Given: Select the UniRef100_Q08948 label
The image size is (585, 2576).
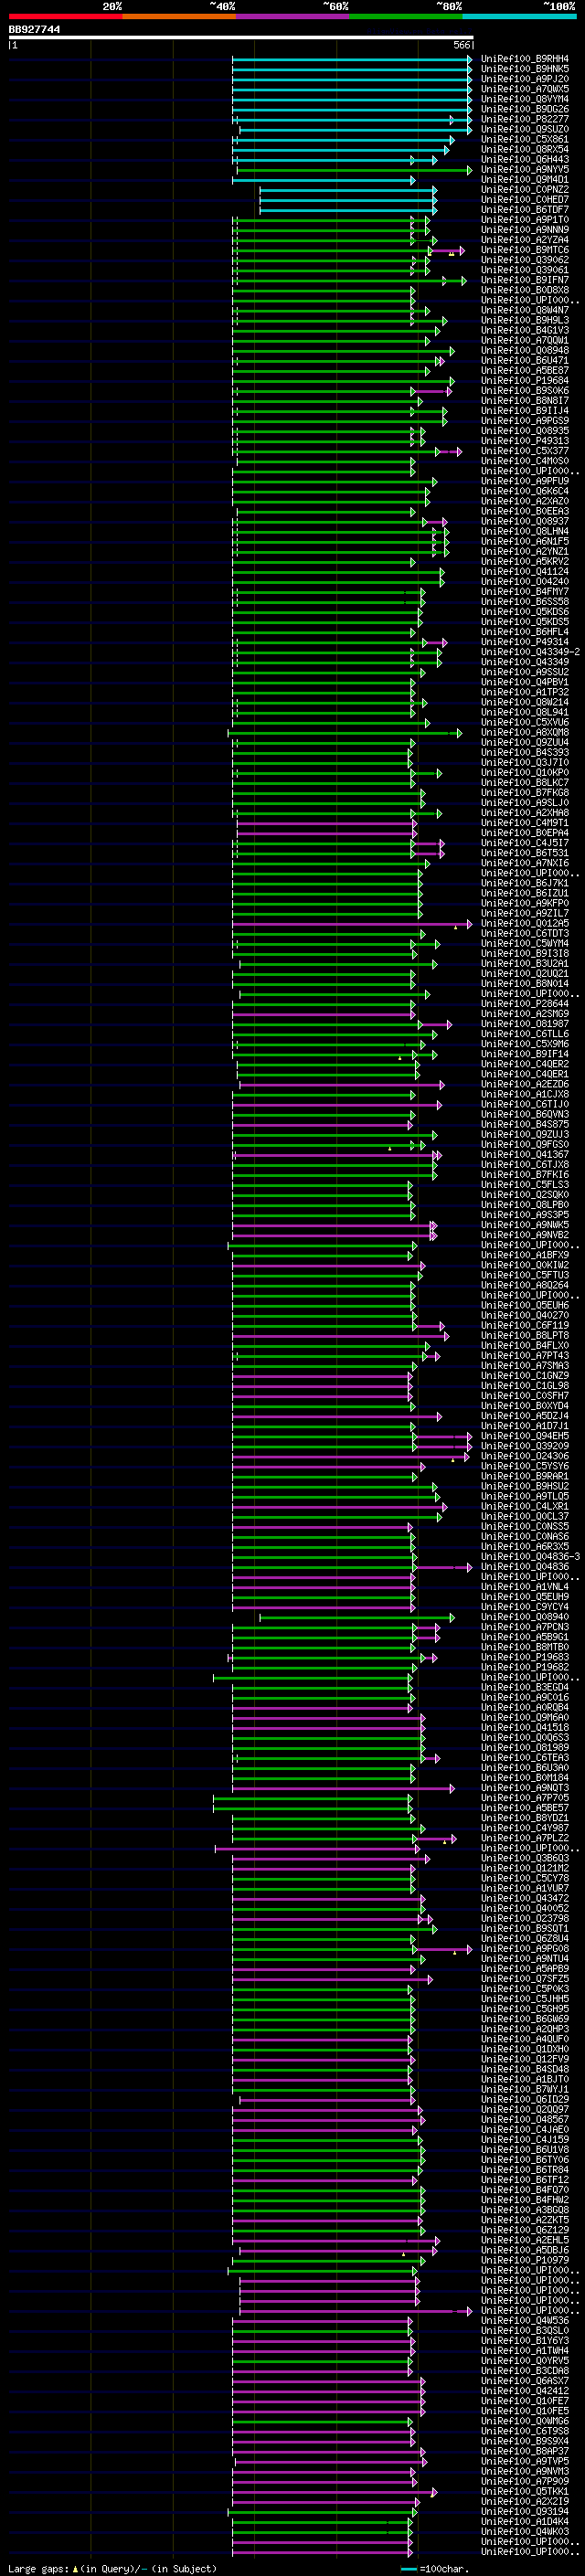Looking at the screenshot, I should (x=525, y=350).
